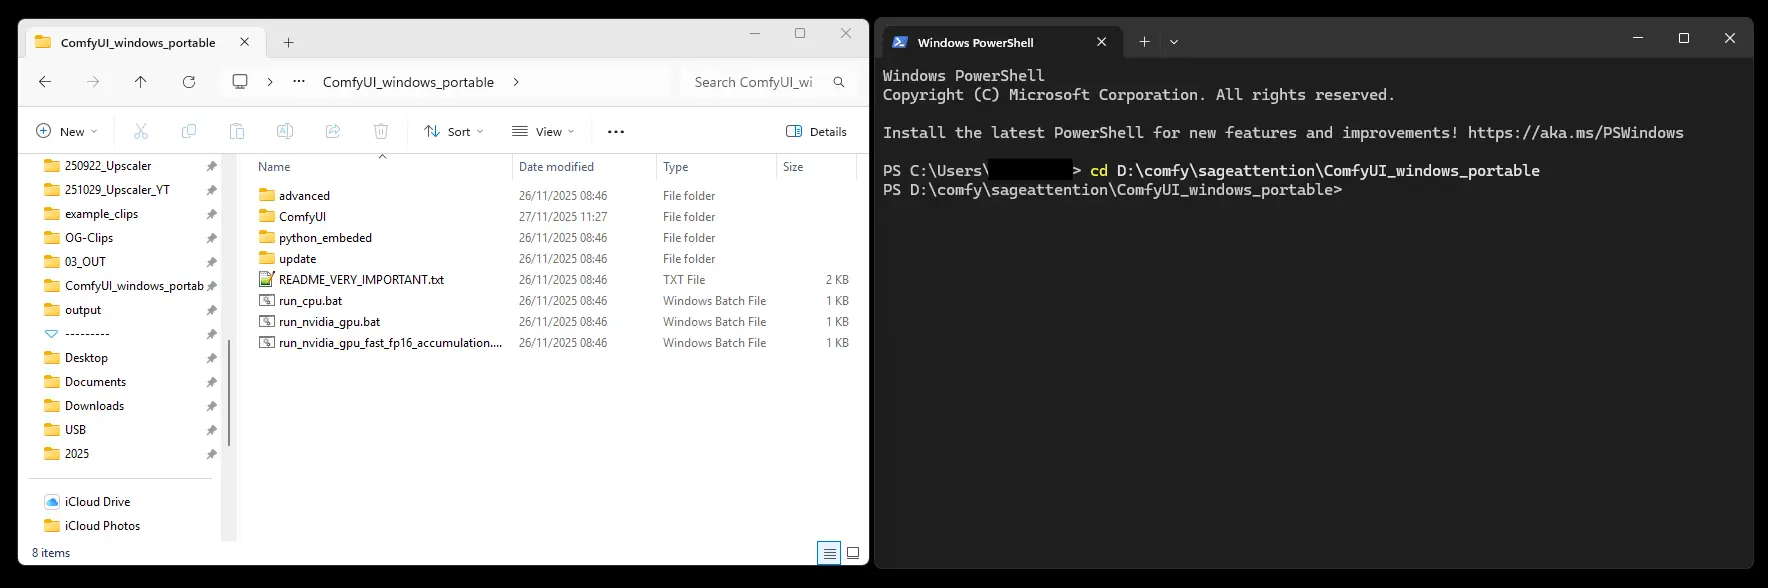Open the Sort dropdown menu
Viewport: 1768px width, 588px height.
[x=454, y=131]
